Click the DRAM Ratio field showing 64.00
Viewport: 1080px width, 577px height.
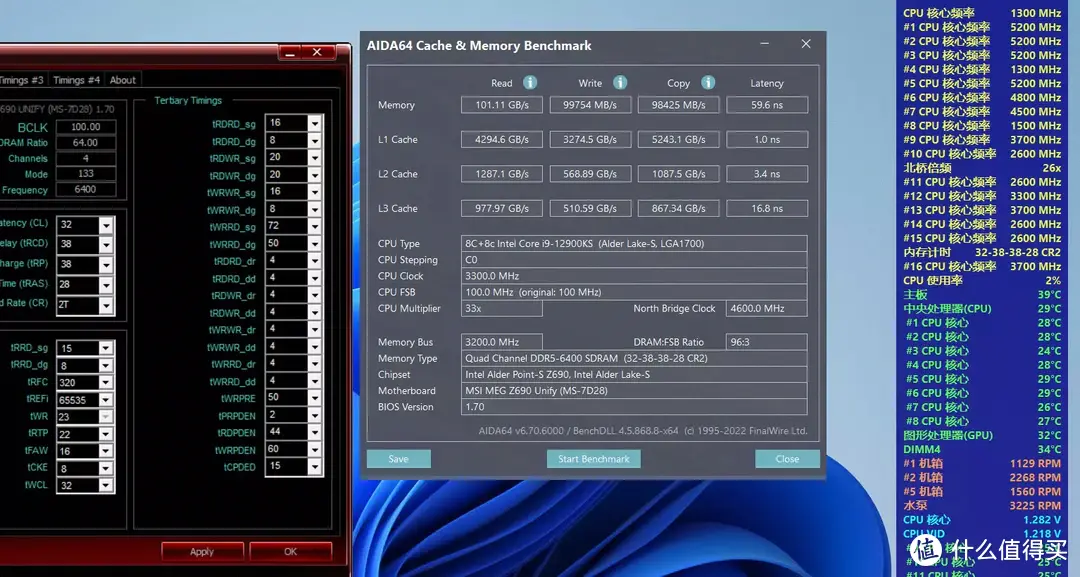point(85,143)
